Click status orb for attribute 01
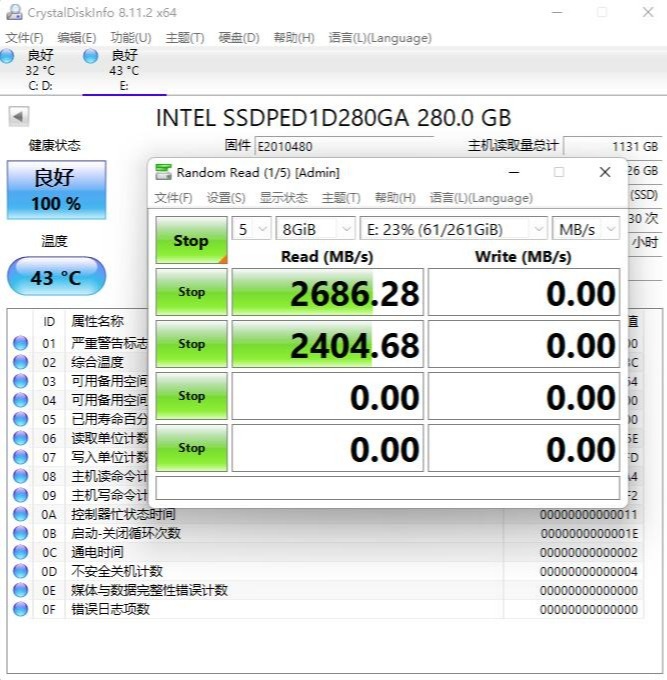 20,343
